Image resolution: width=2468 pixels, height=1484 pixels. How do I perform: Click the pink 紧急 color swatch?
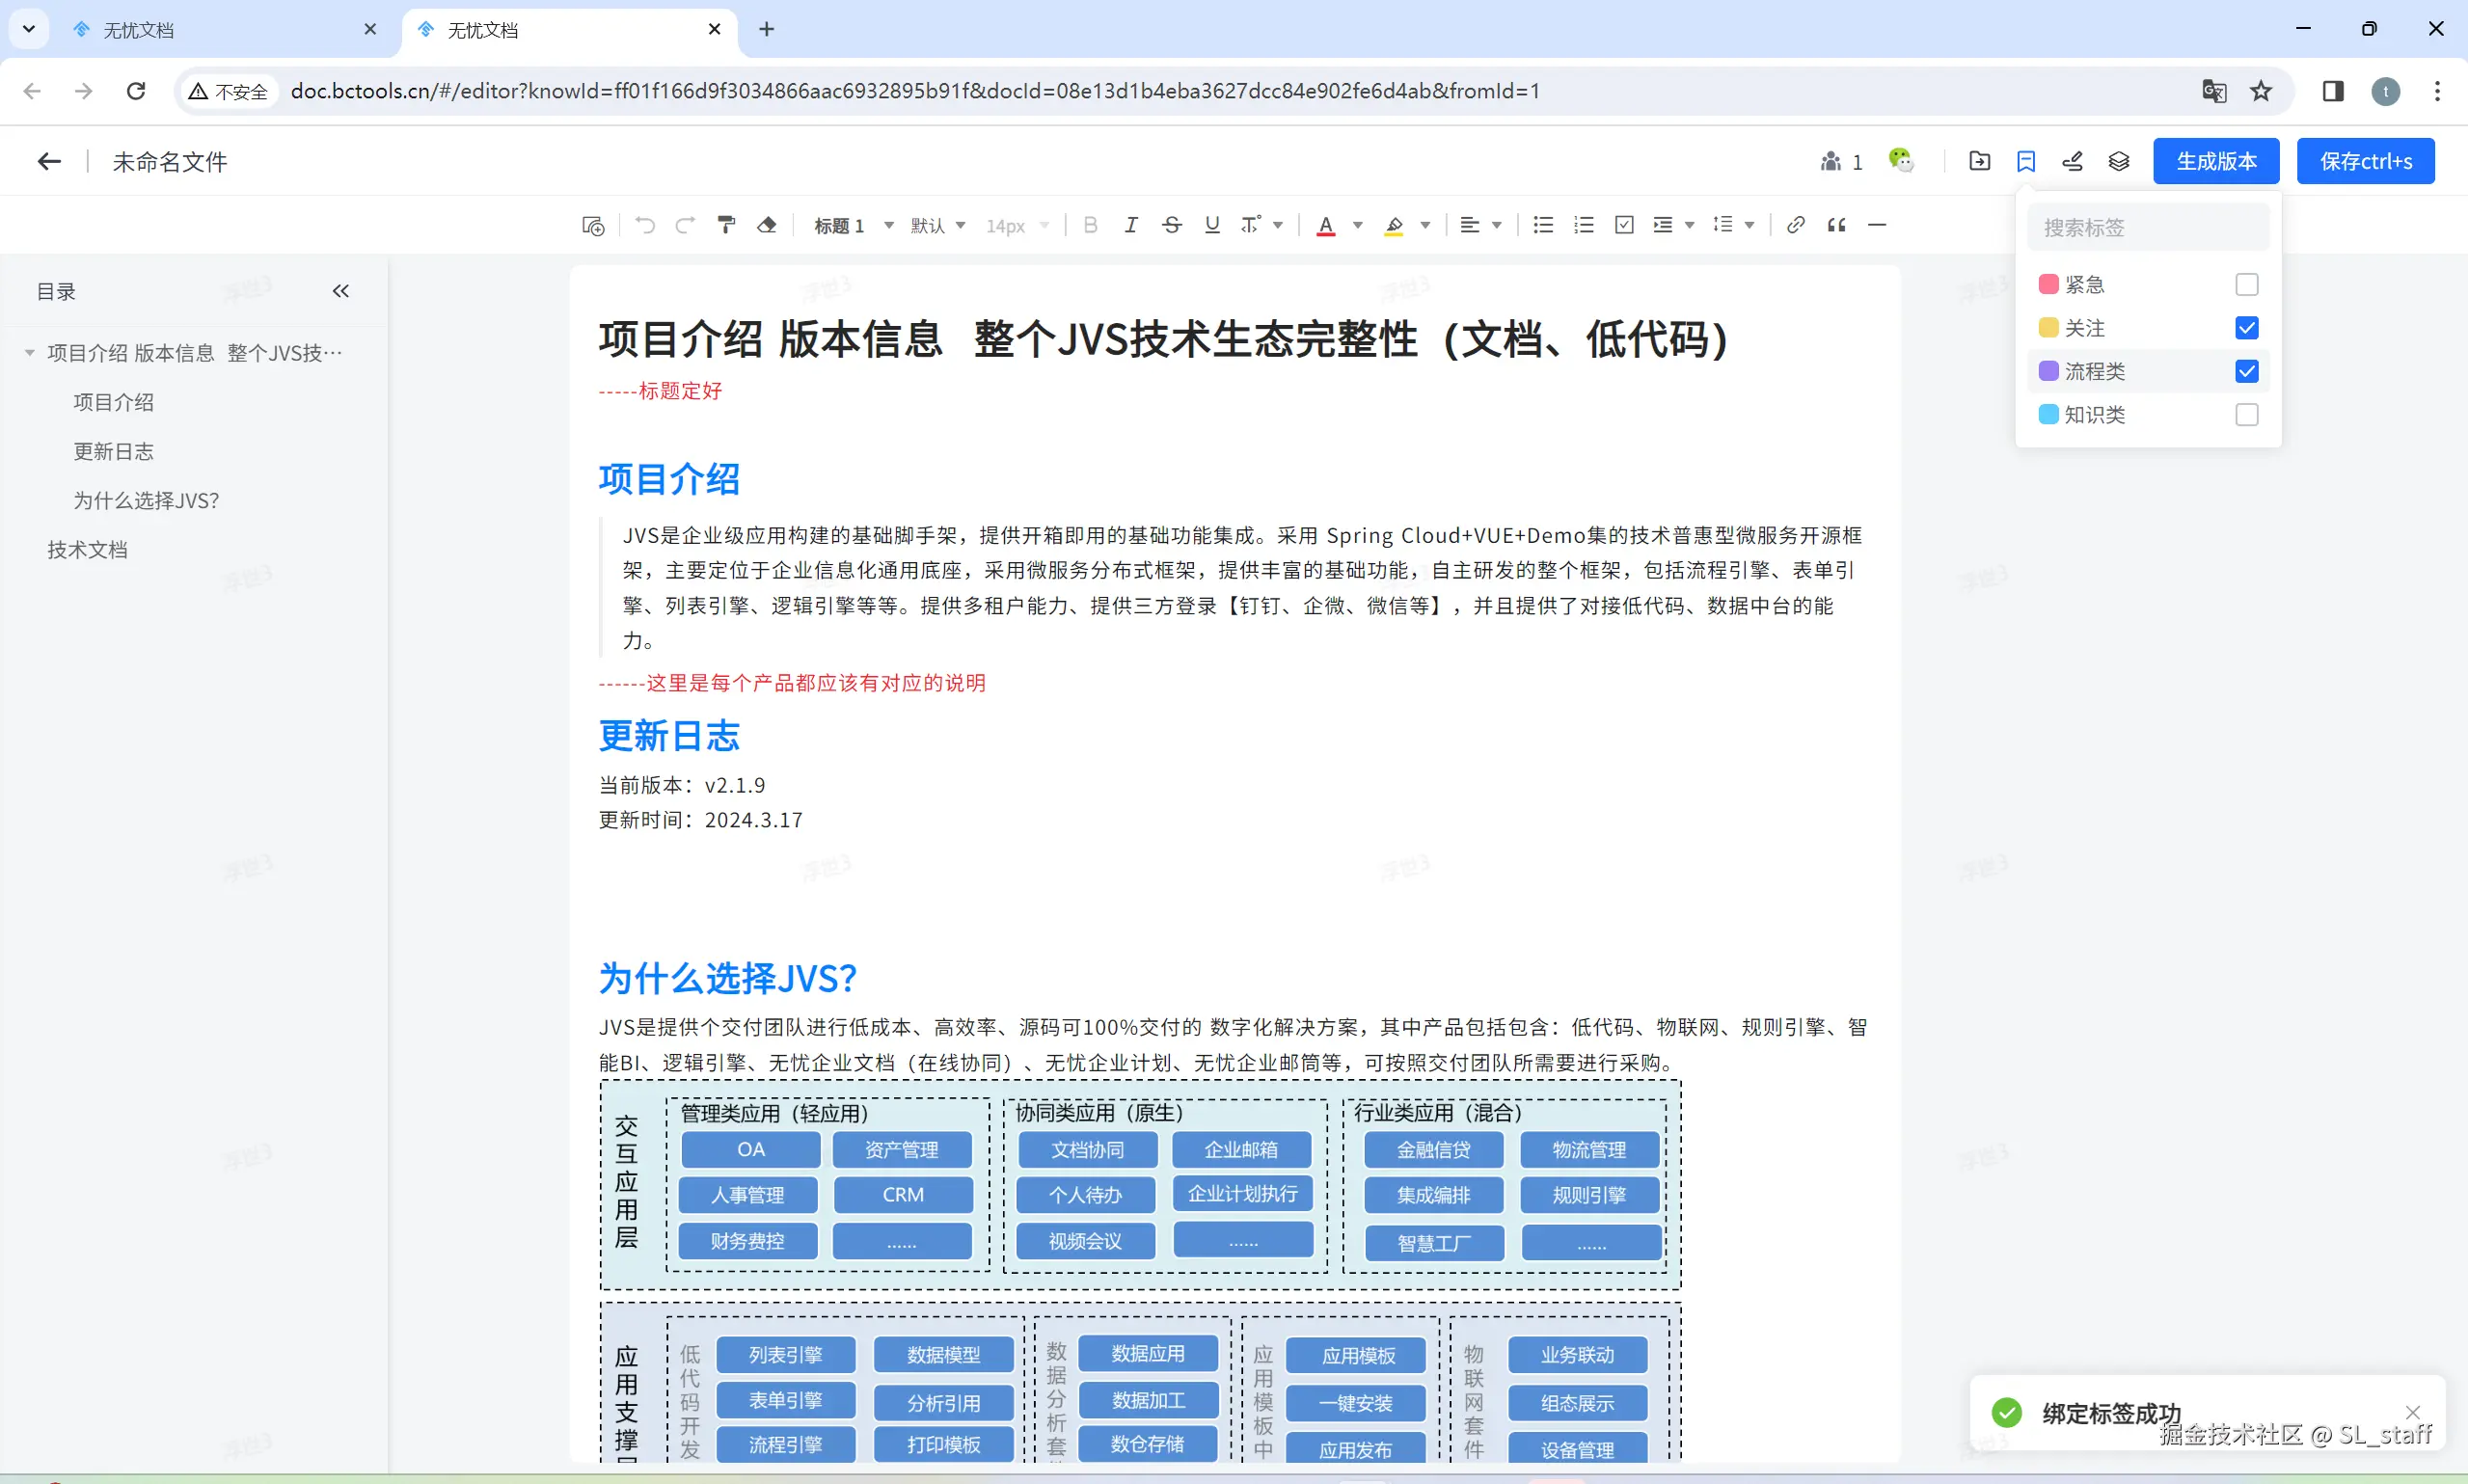2048,285
